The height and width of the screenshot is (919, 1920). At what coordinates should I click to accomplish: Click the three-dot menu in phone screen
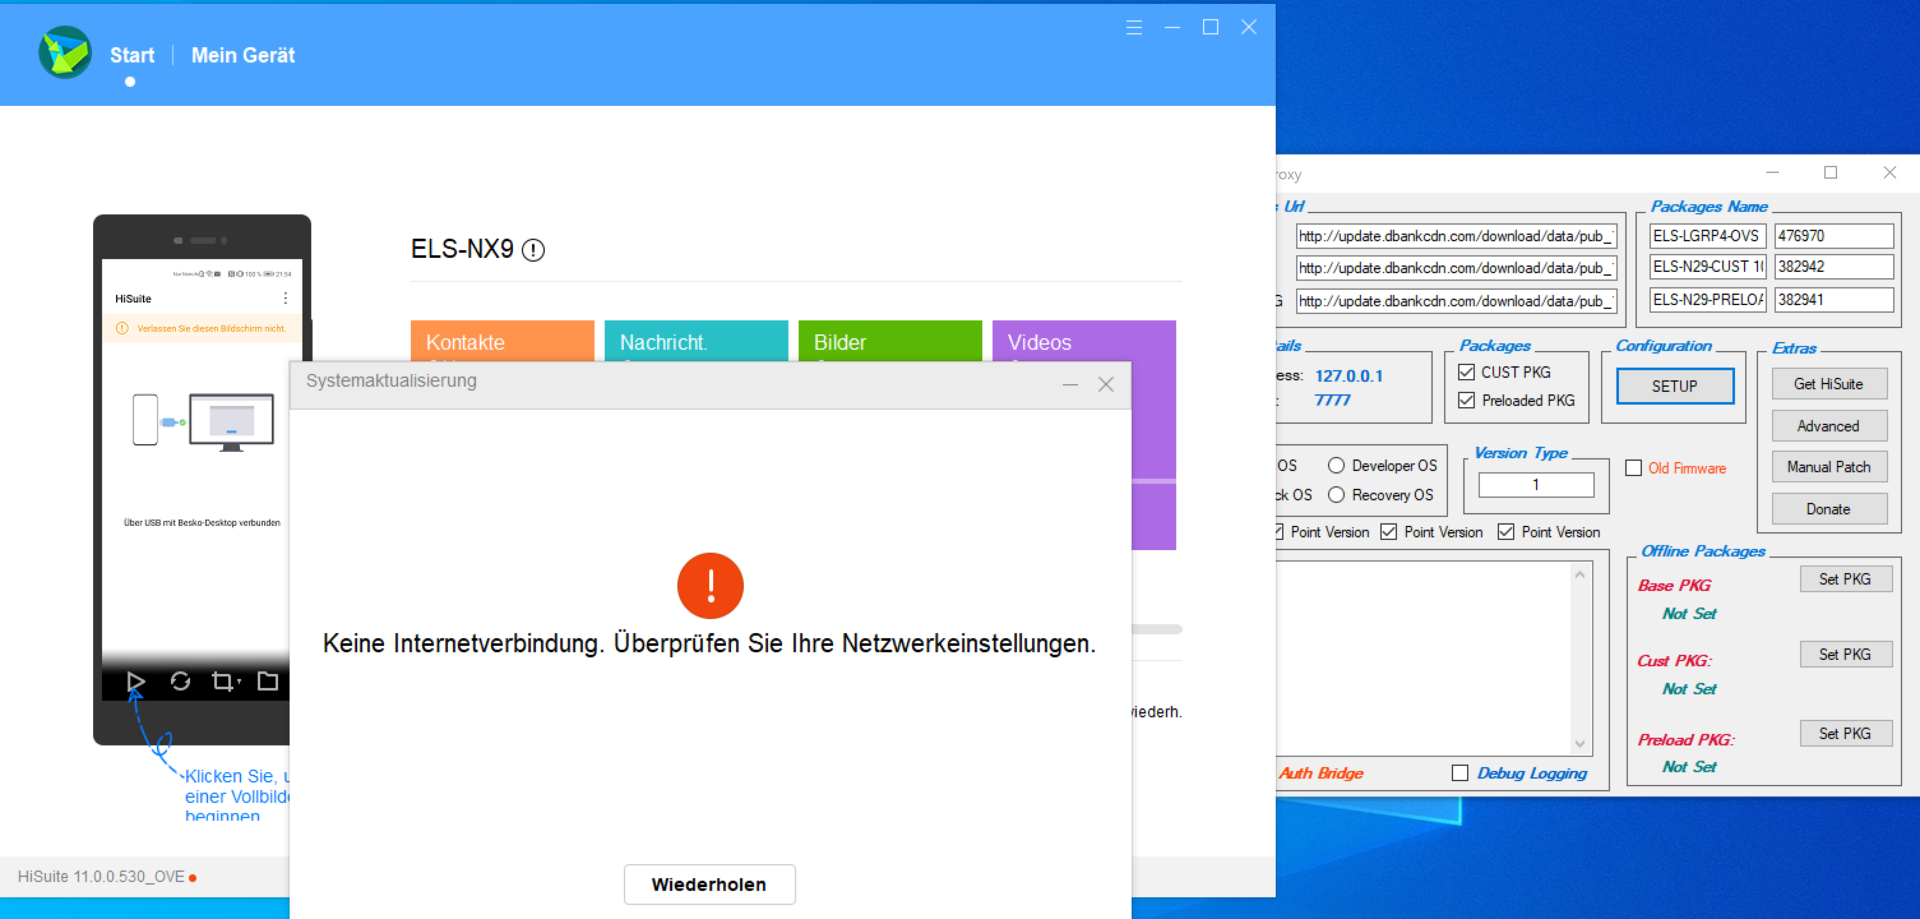click(x=286, y=298)
